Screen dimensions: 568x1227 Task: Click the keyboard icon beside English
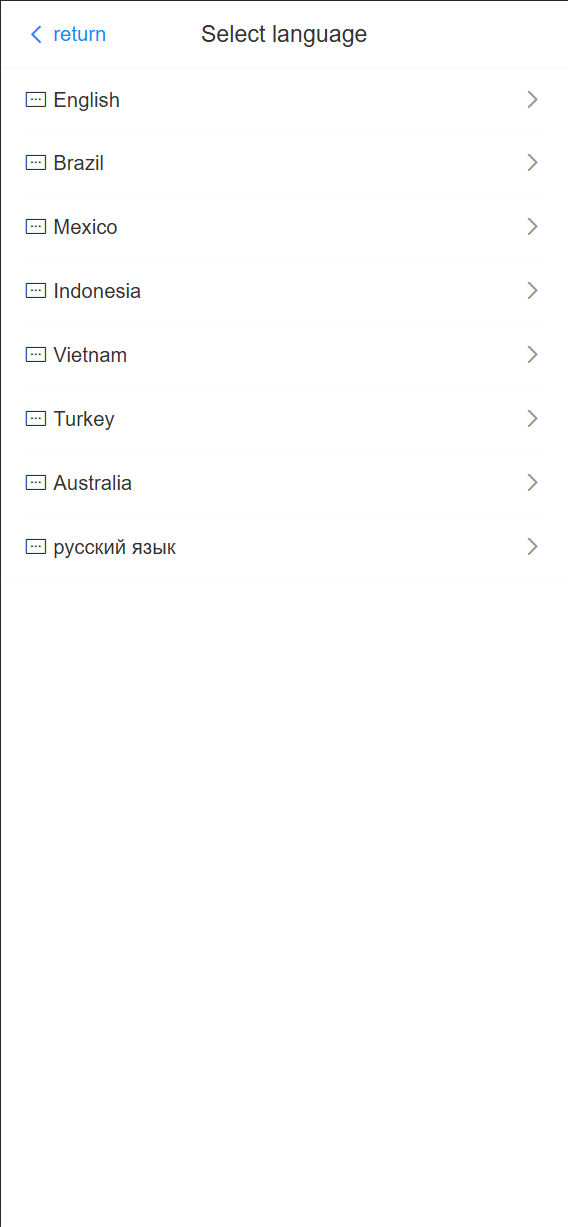(36, 99)
